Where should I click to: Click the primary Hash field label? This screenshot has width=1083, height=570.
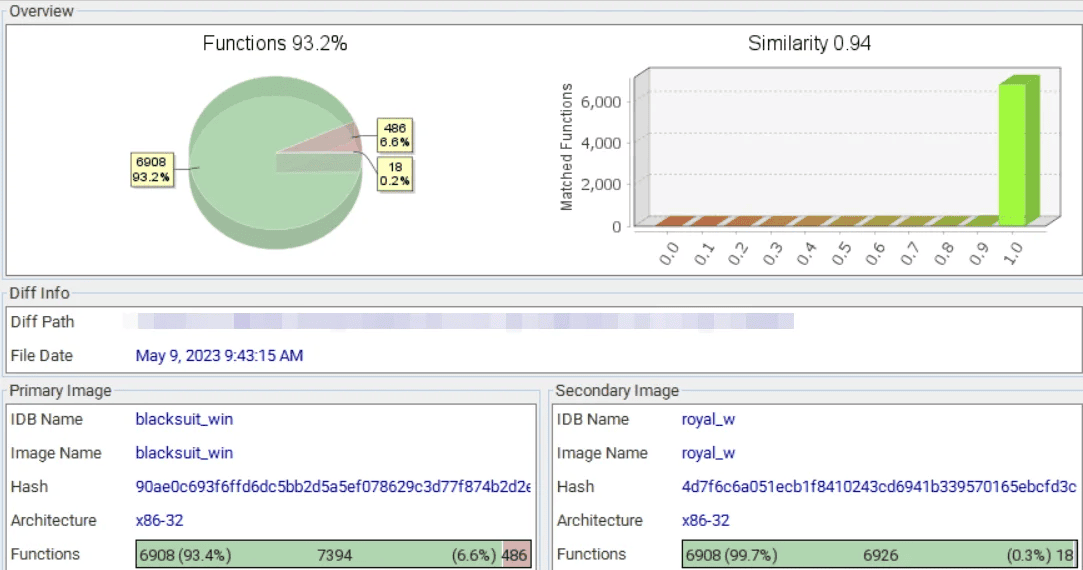[x=29, y=487]
